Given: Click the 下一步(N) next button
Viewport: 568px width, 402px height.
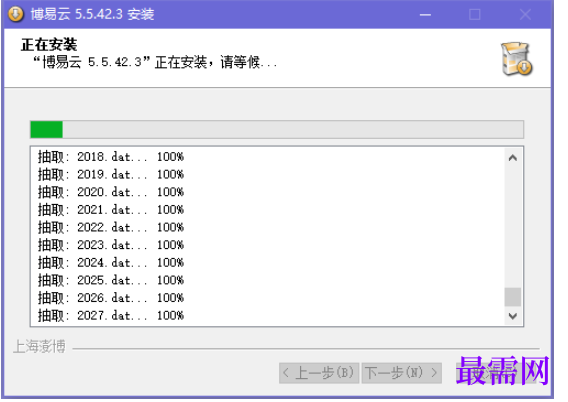Looking at the screenshot, I should tap(402, 373).
